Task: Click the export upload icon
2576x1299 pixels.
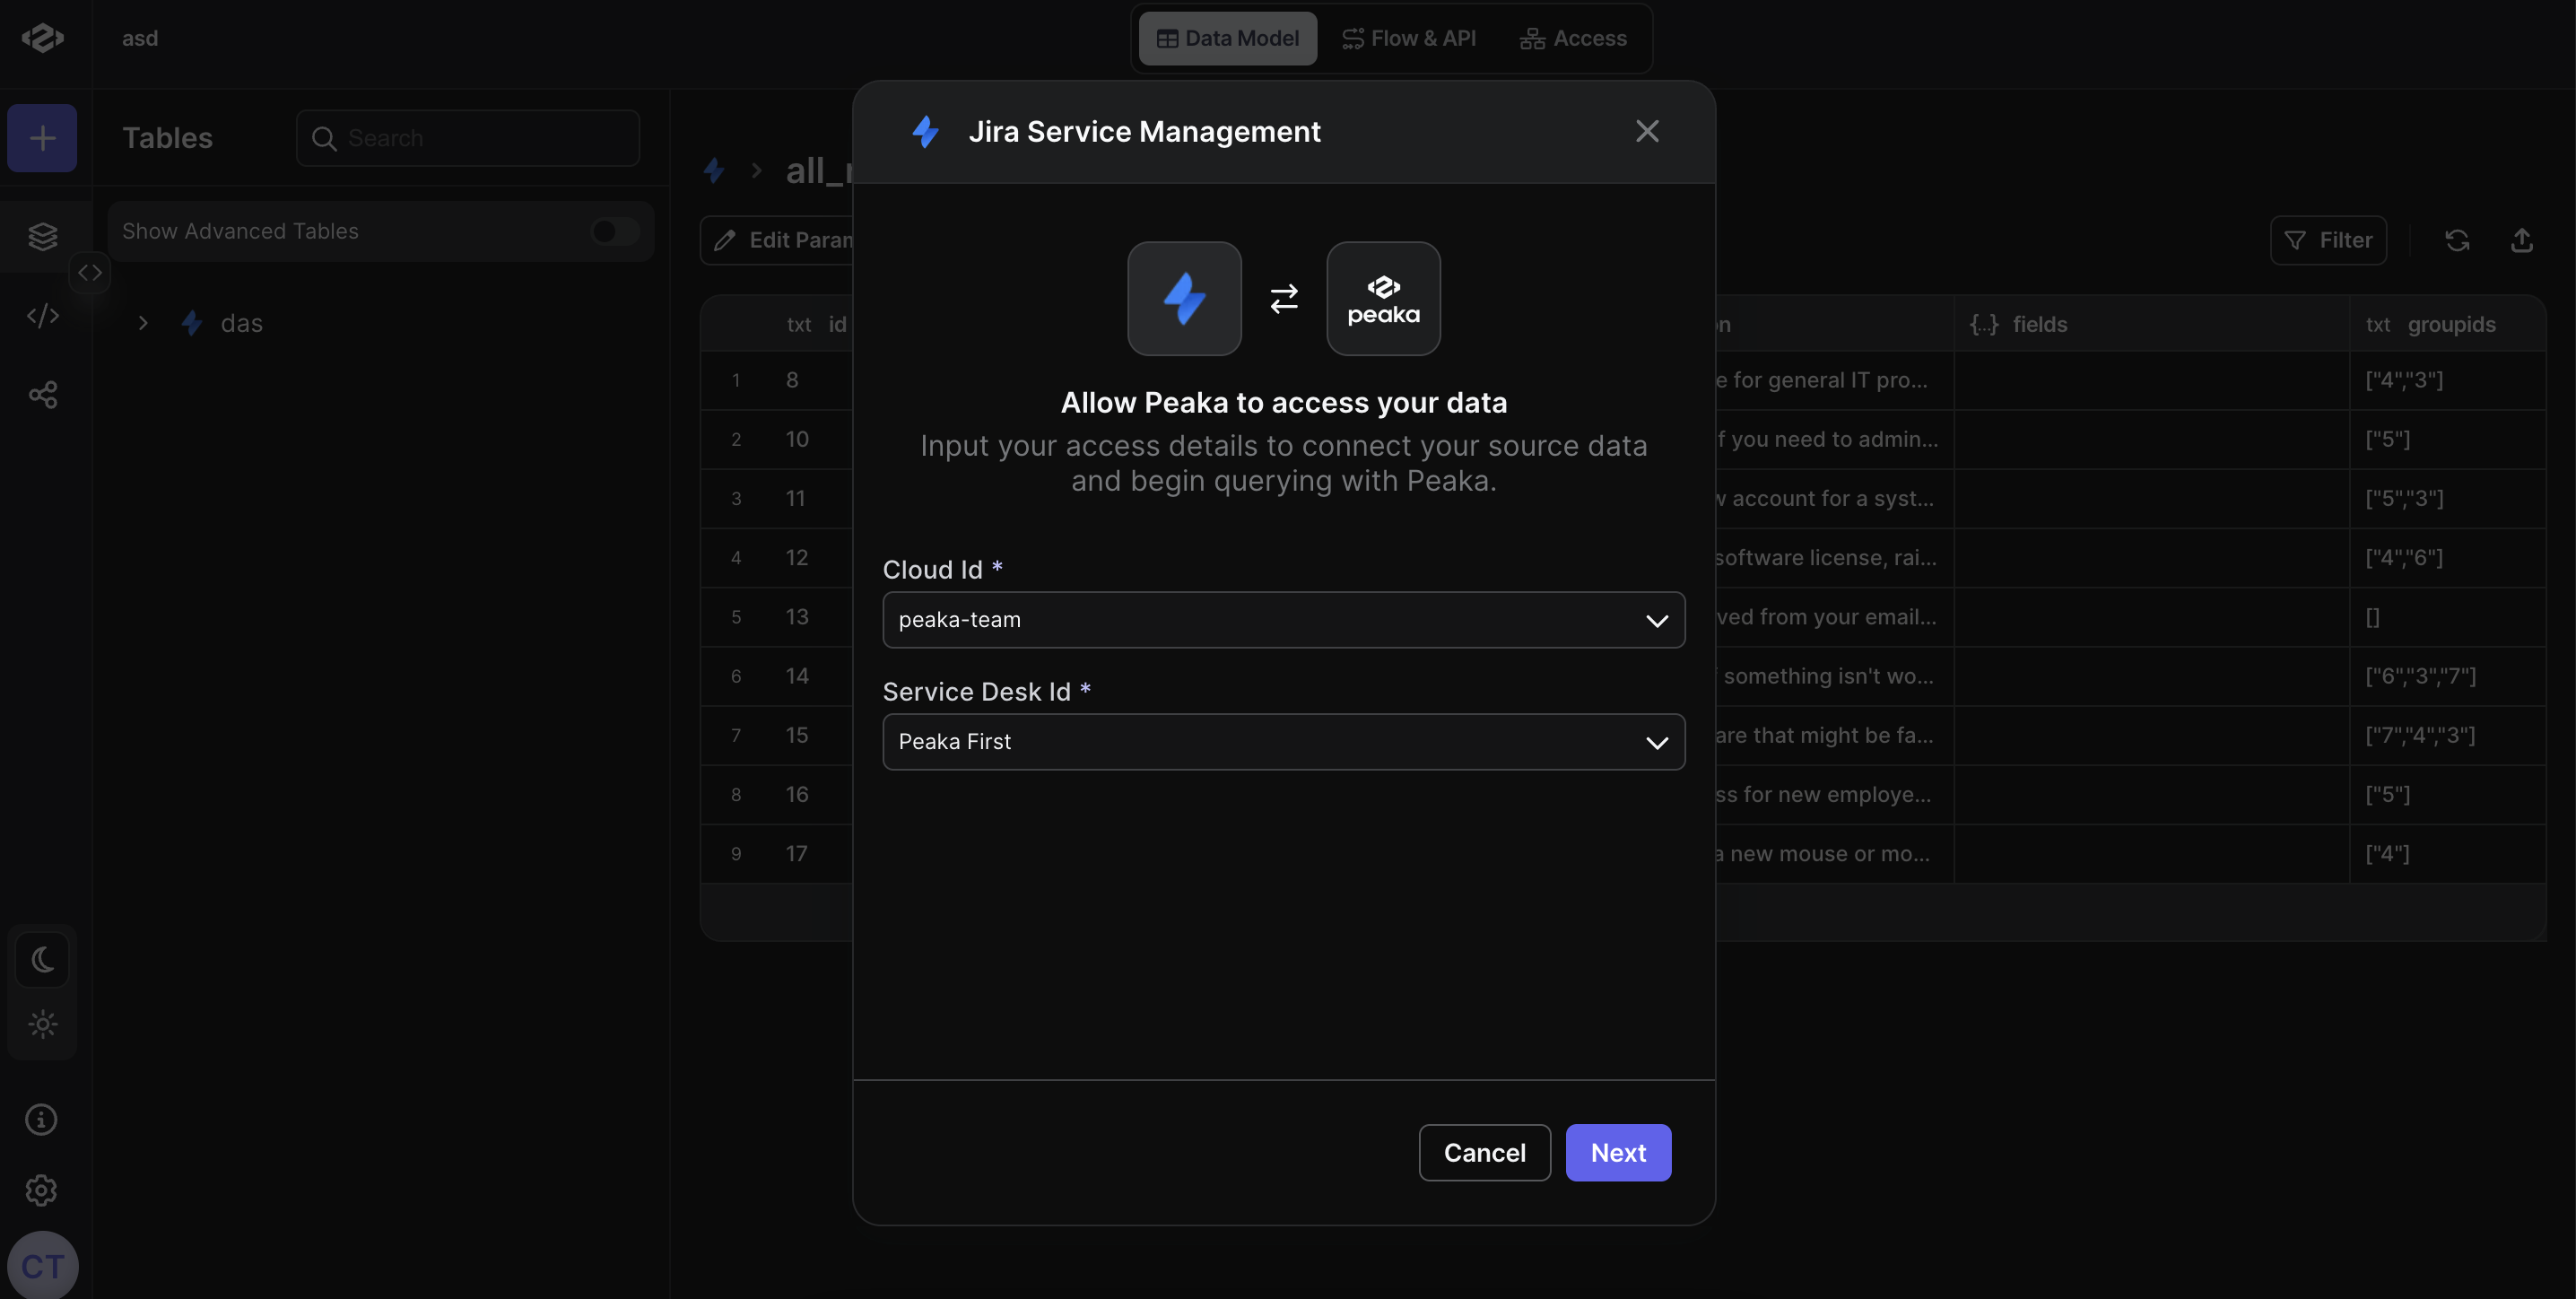Action: (x=2522, y=240)
